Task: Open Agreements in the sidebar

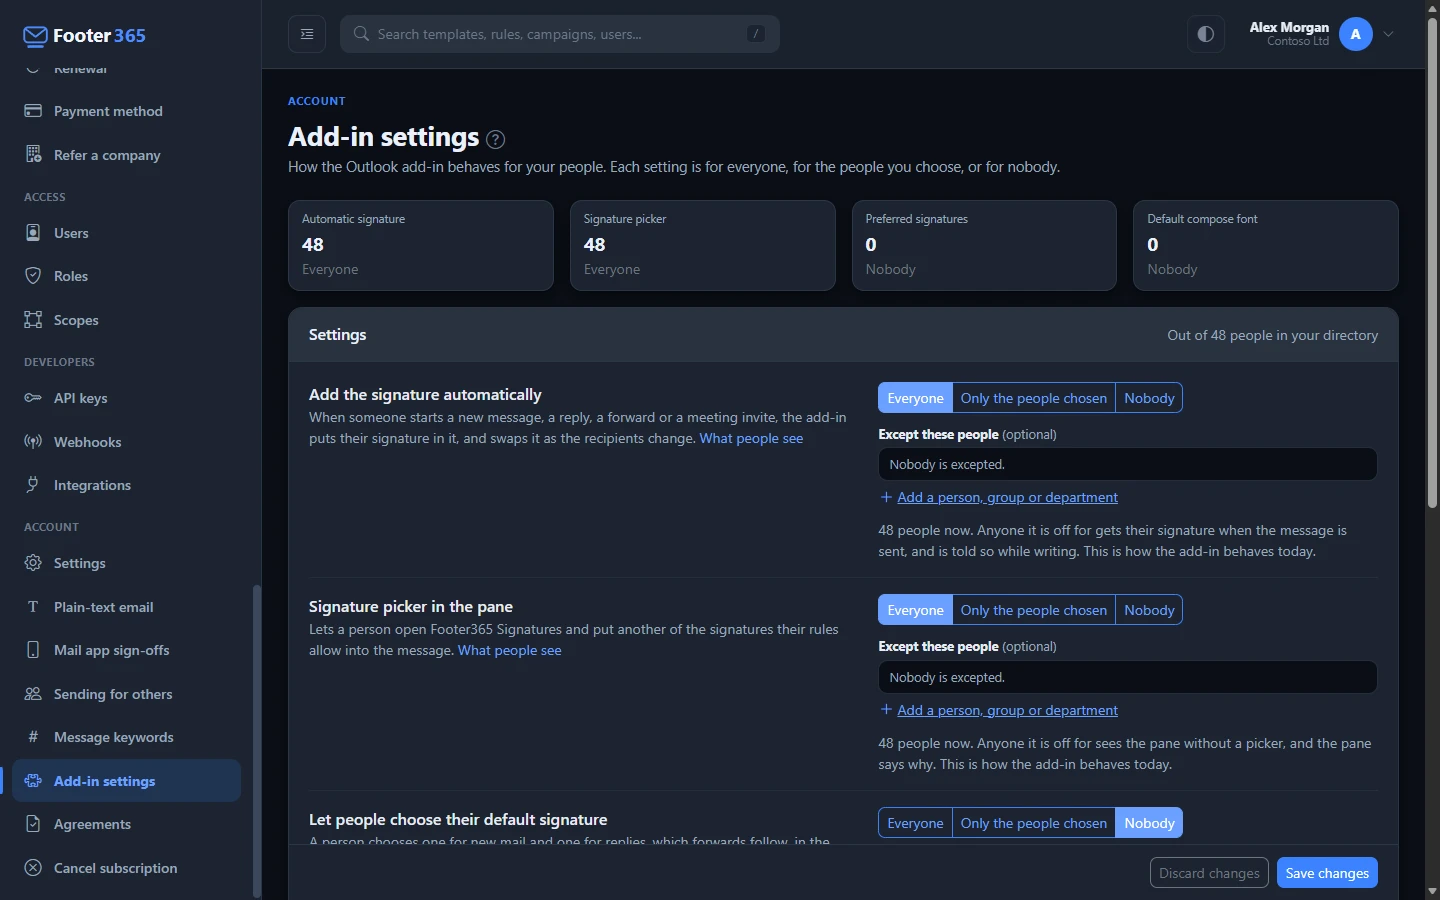Action: [x=126, y=824]
